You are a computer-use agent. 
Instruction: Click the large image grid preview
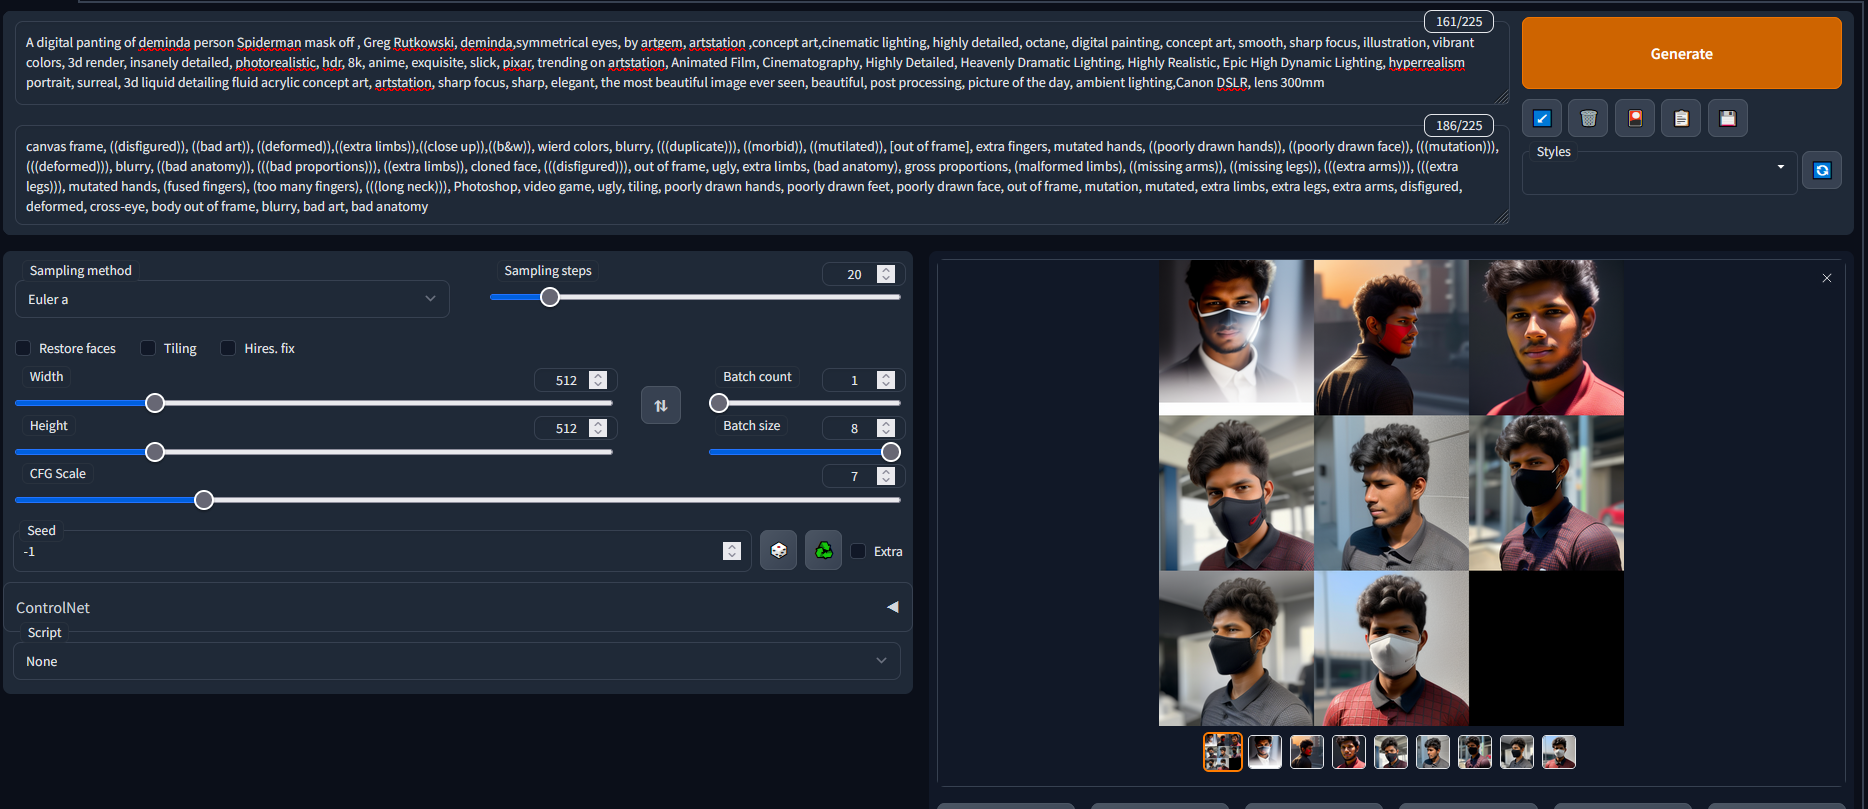click(1391, 493)
